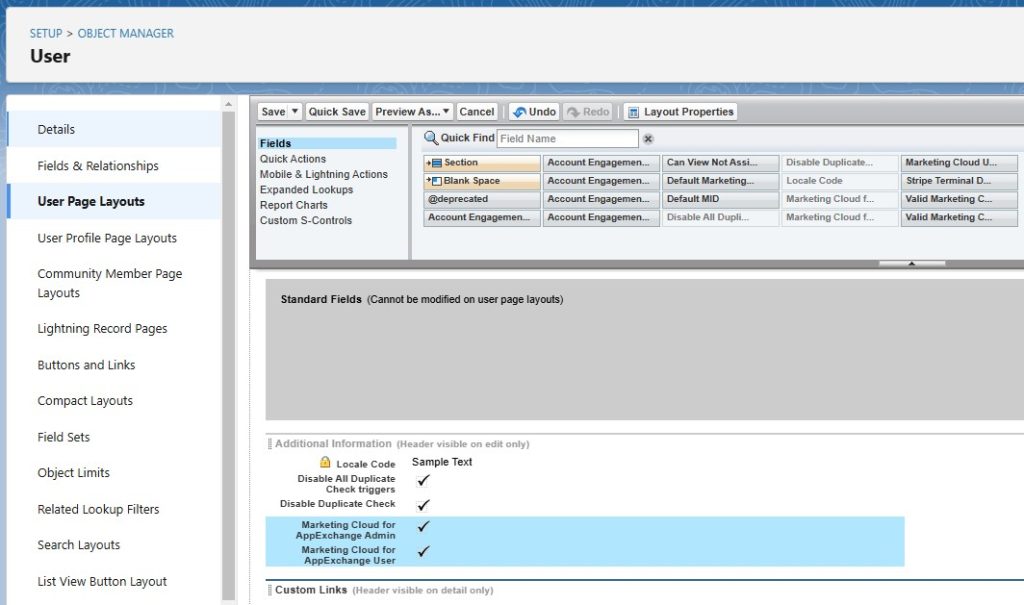This screenshot has width=1024, height=605.
Task: Click the Undo button in the toolbar
Action: pos(534,112)
